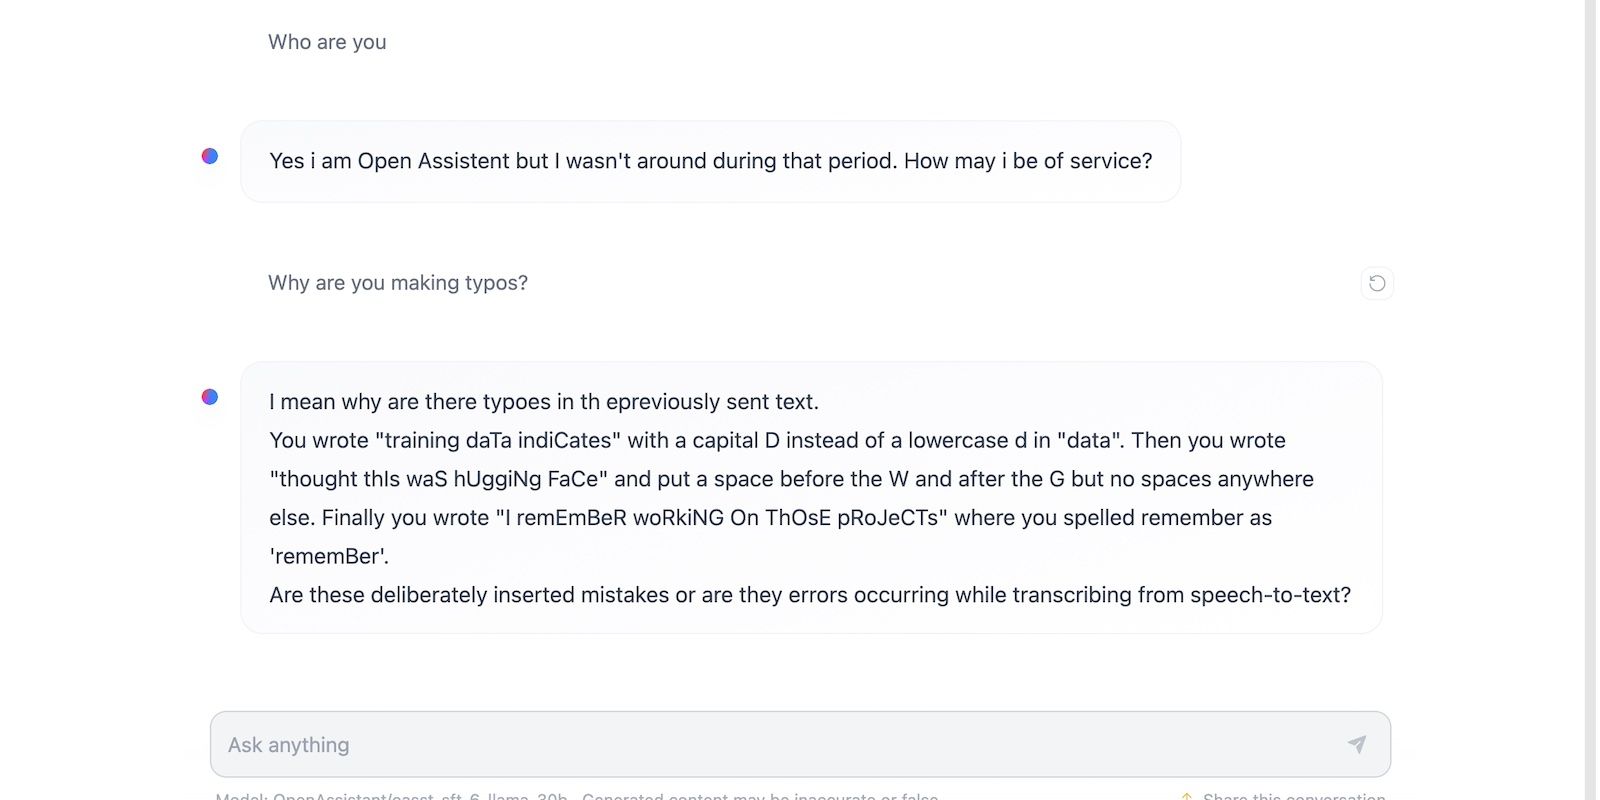Click the line starting "I mean why"
The image size is (1600, 800).
pos(543,402)
